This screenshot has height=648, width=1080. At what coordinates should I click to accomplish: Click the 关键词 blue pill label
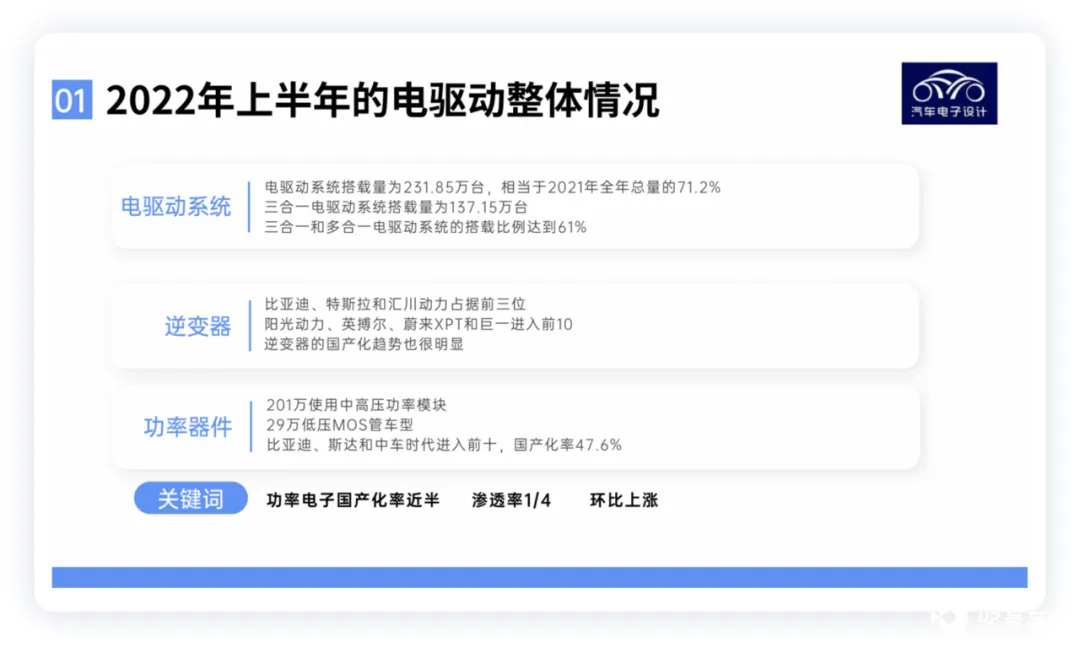point(191,498)
